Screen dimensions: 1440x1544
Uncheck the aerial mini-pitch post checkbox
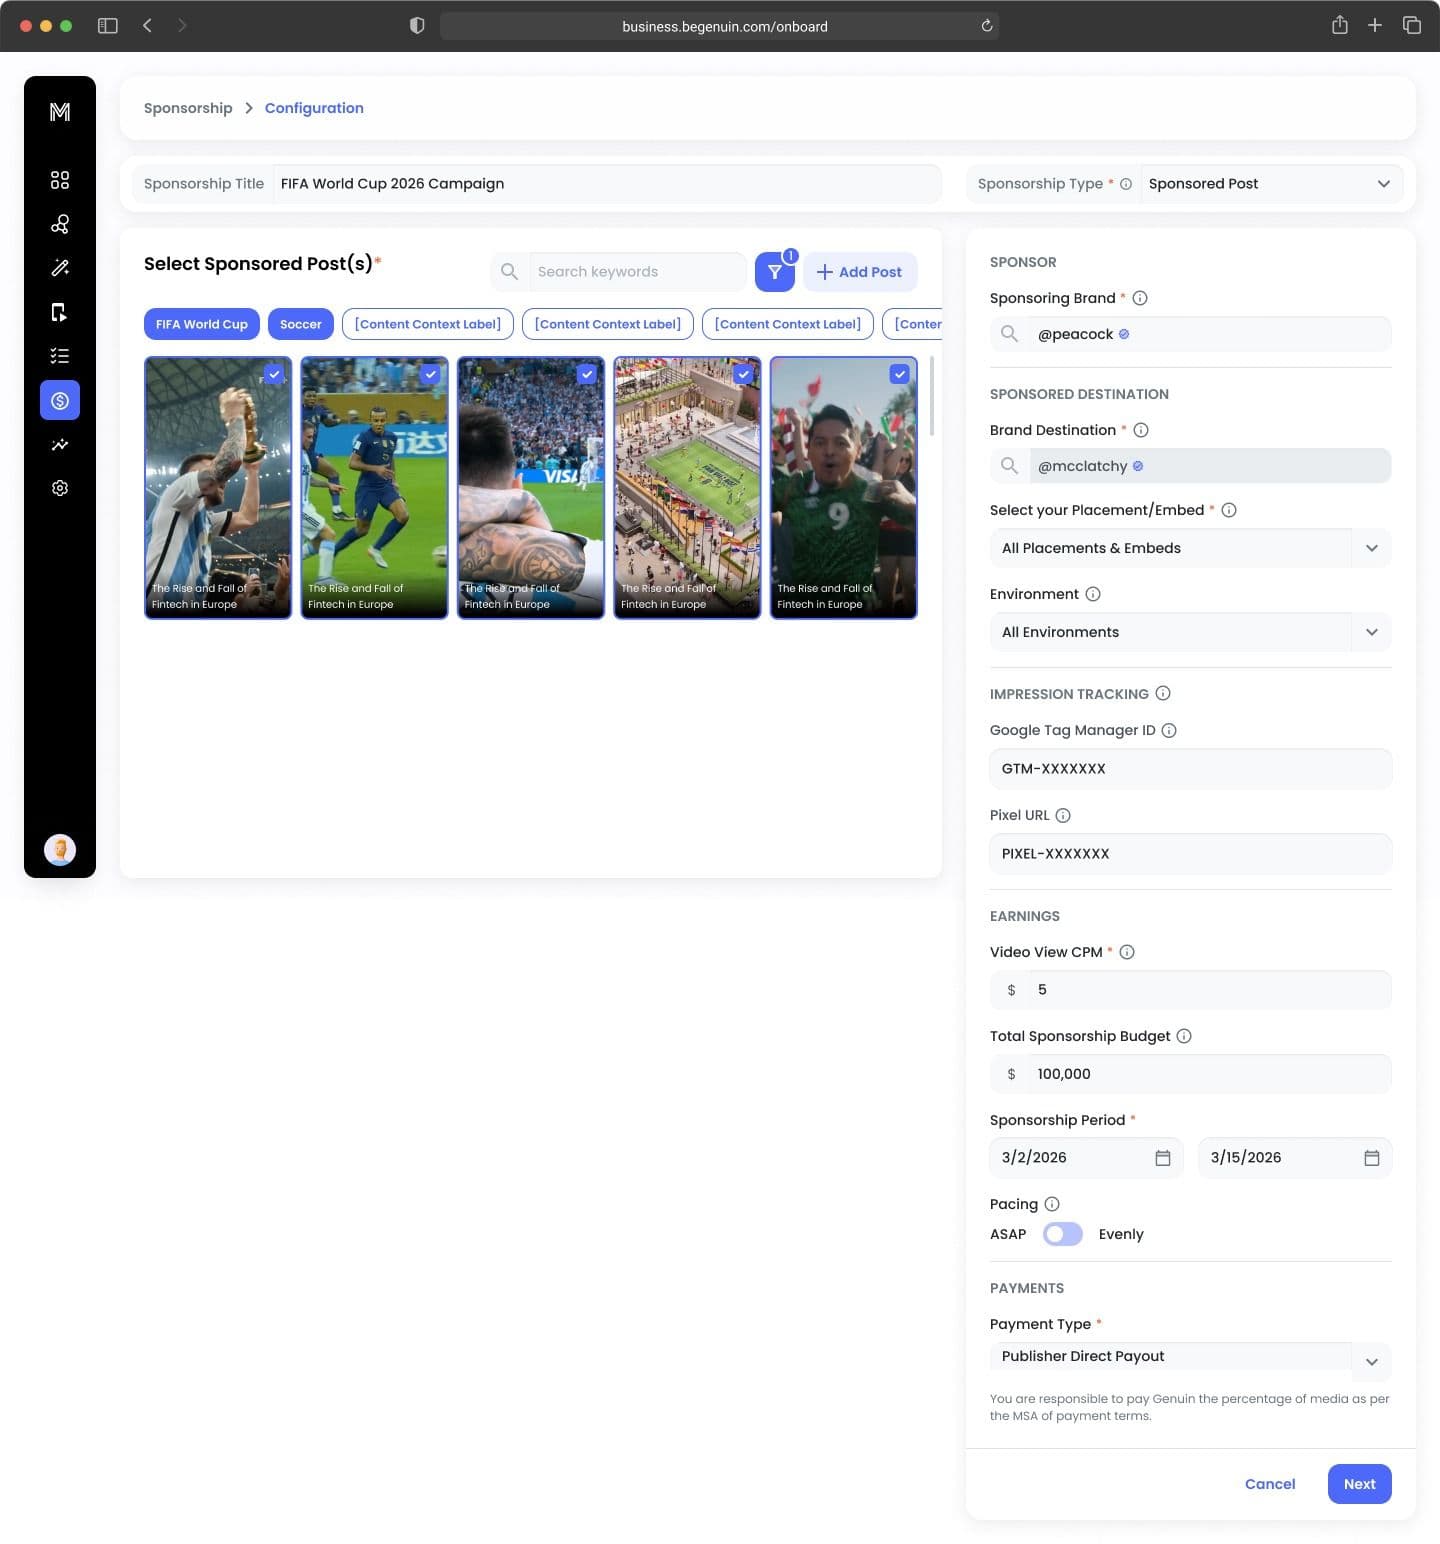pyautogui.click(x=743, y=374)
